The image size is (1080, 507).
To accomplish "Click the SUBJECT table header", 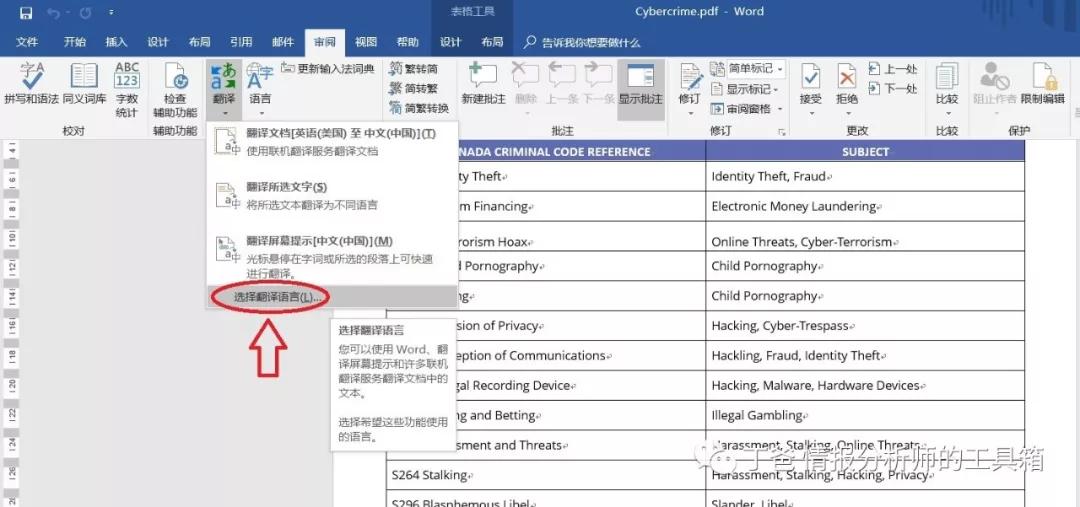I will click(865, 152).
